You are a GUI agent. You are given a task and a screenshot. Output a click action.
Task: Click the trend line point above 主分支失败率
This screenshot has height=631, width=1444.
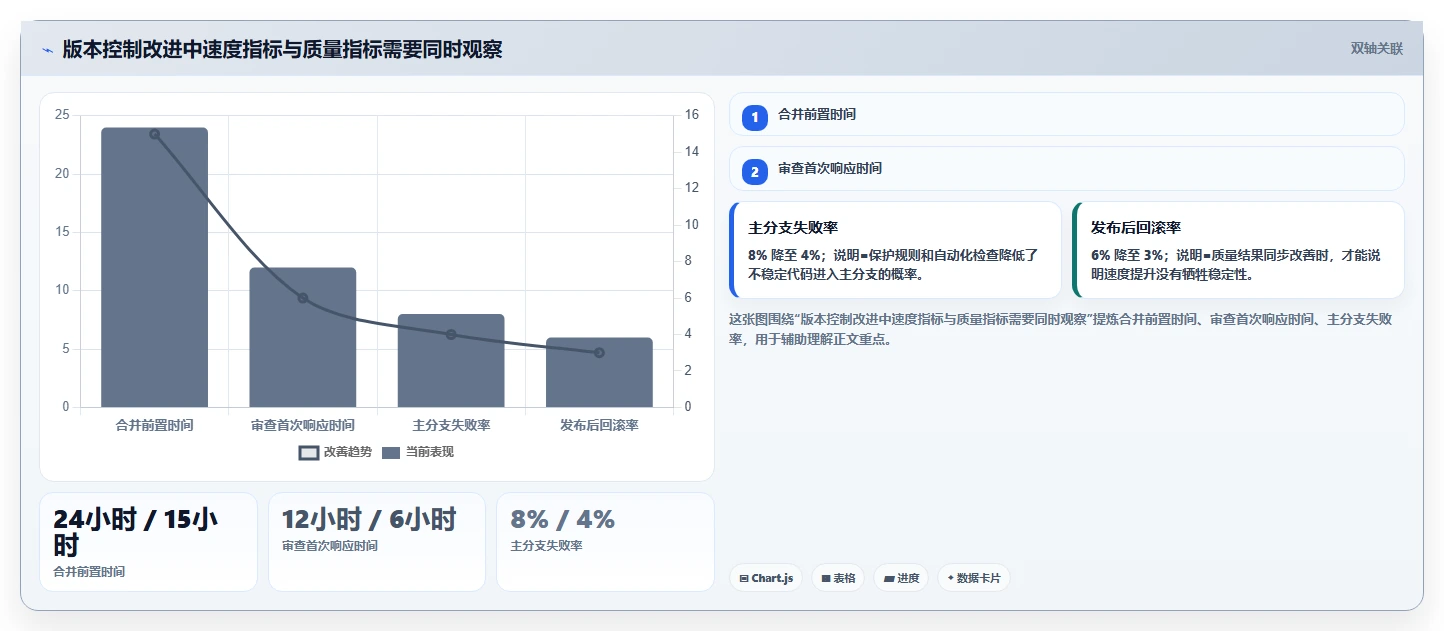[x=451, y=334]
